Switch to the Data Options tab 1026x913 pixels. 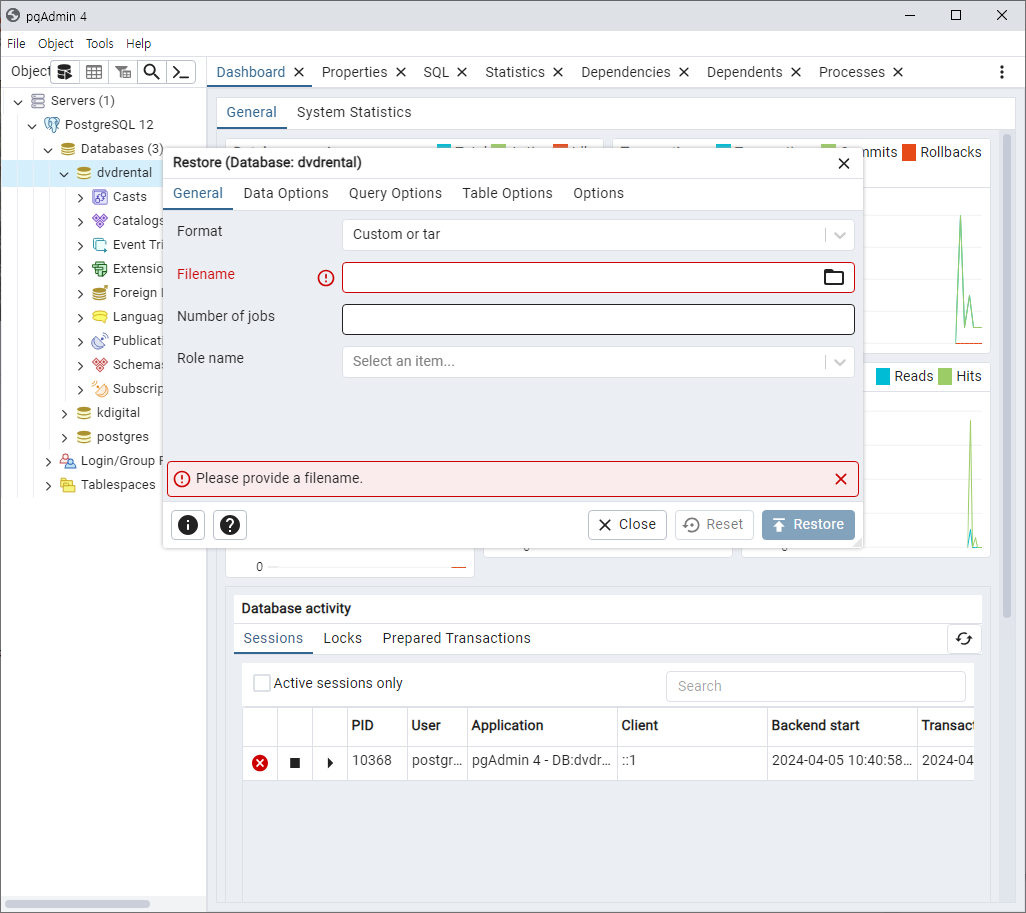[286, 193]
